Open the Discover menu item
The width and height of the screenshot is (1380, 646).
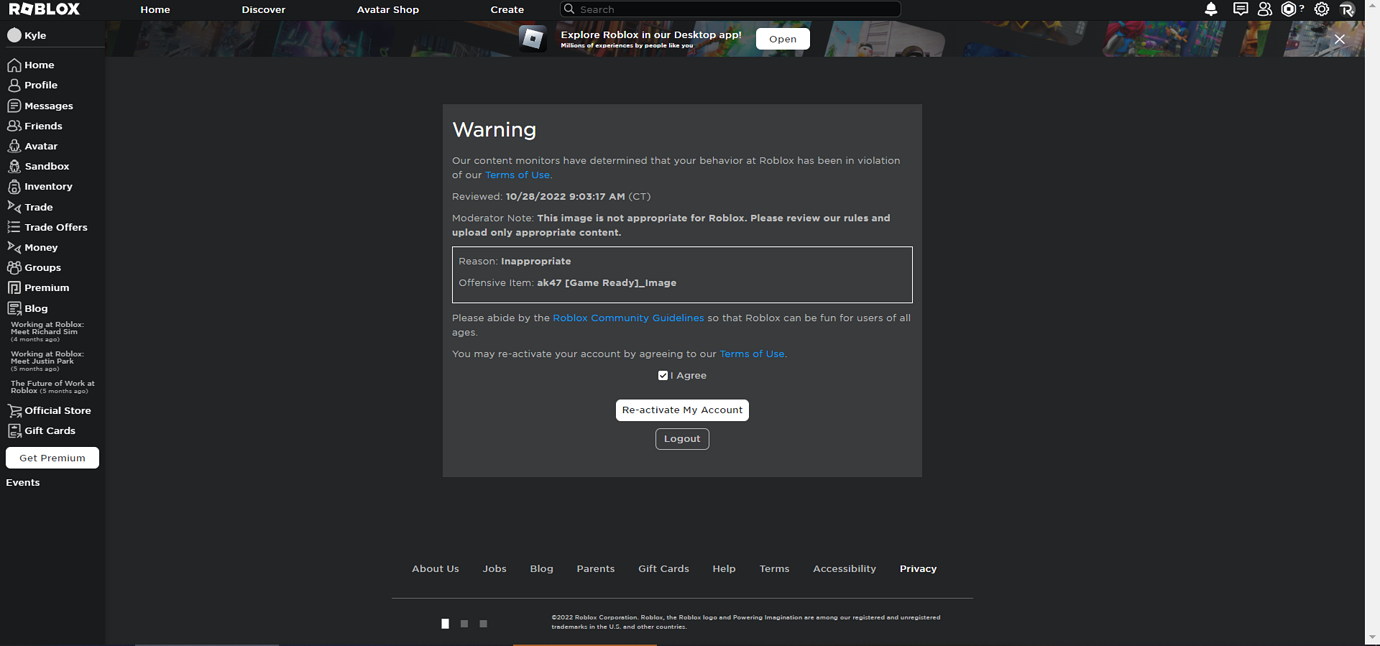coord(263,9)
